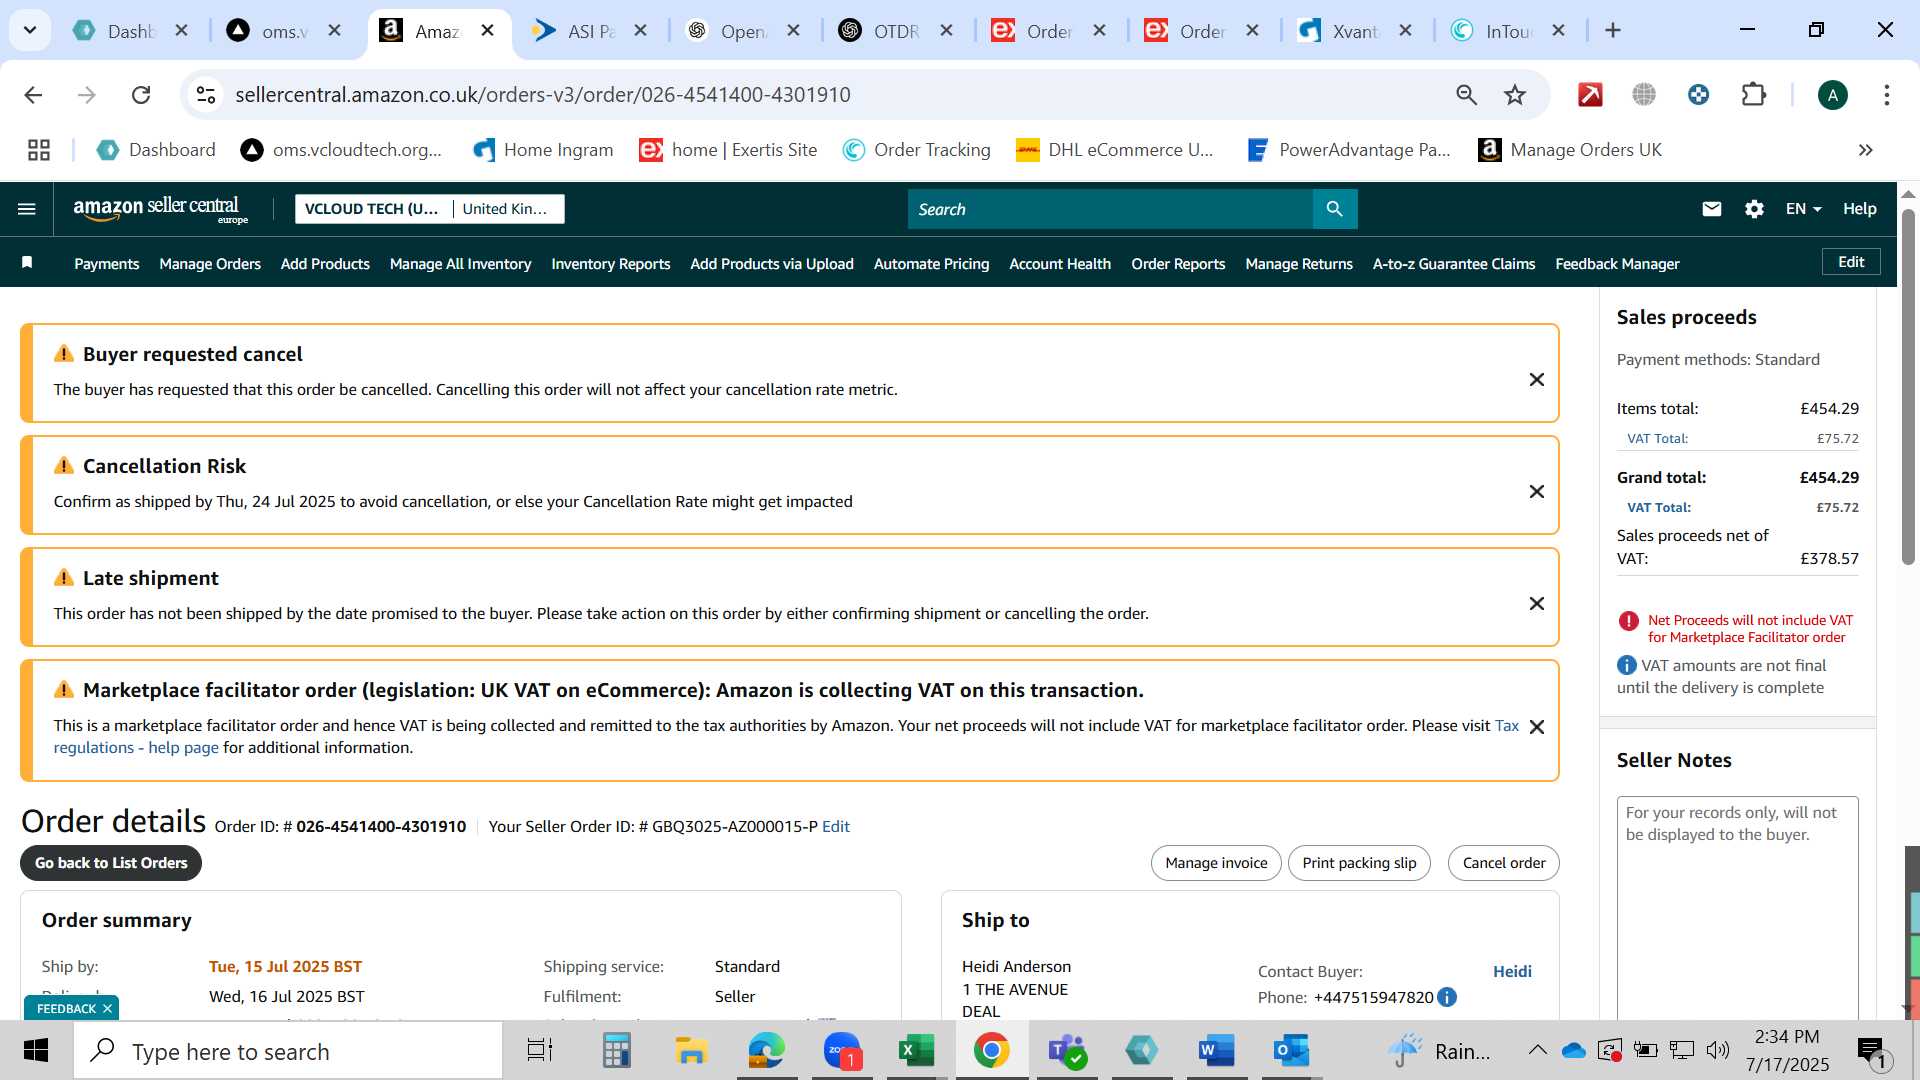The width and height of the screenshot is (1920, 1080).
Task: Close the Dashb browser tab
Action: 181,31
